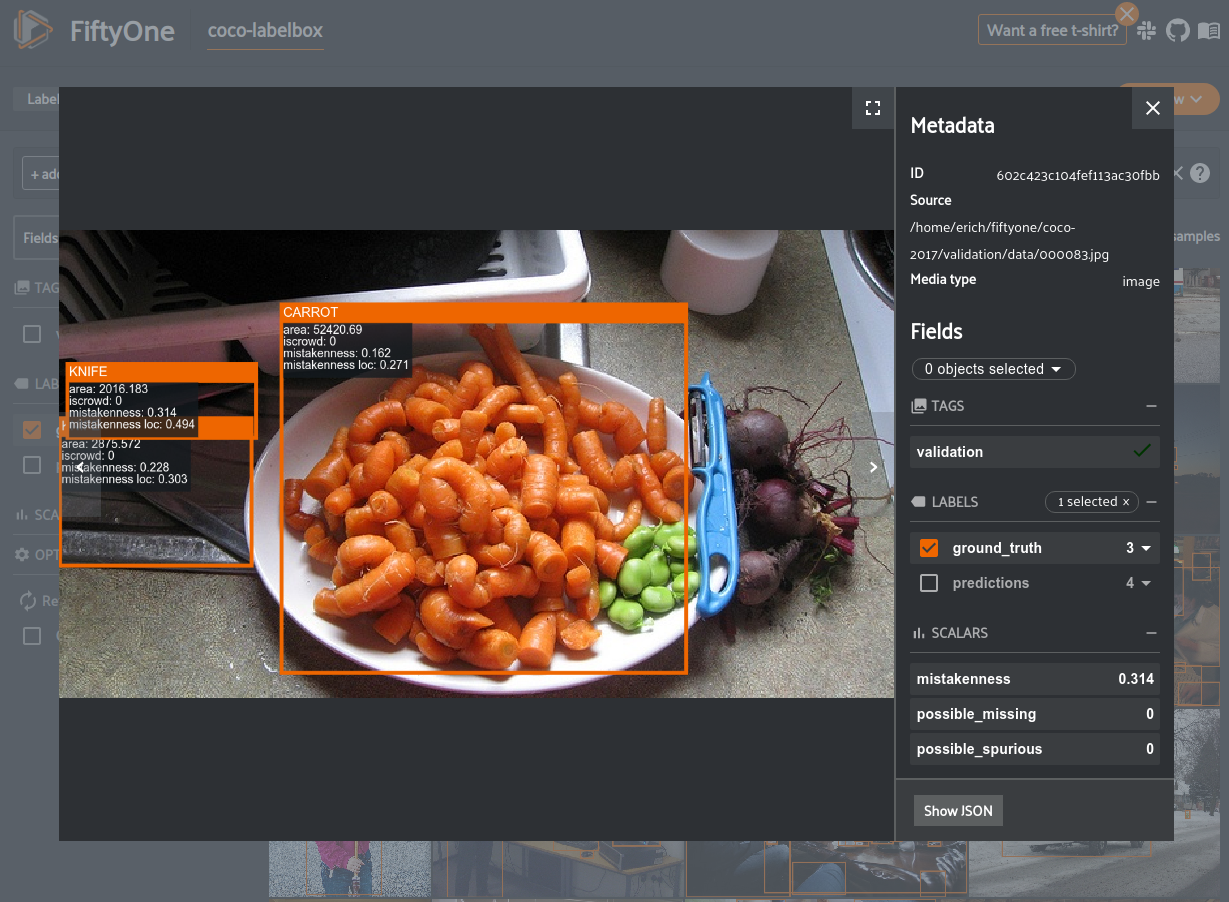The image size is (1229, 902).
Task: Open the documentation book icon
Action: coord(1209,31)
